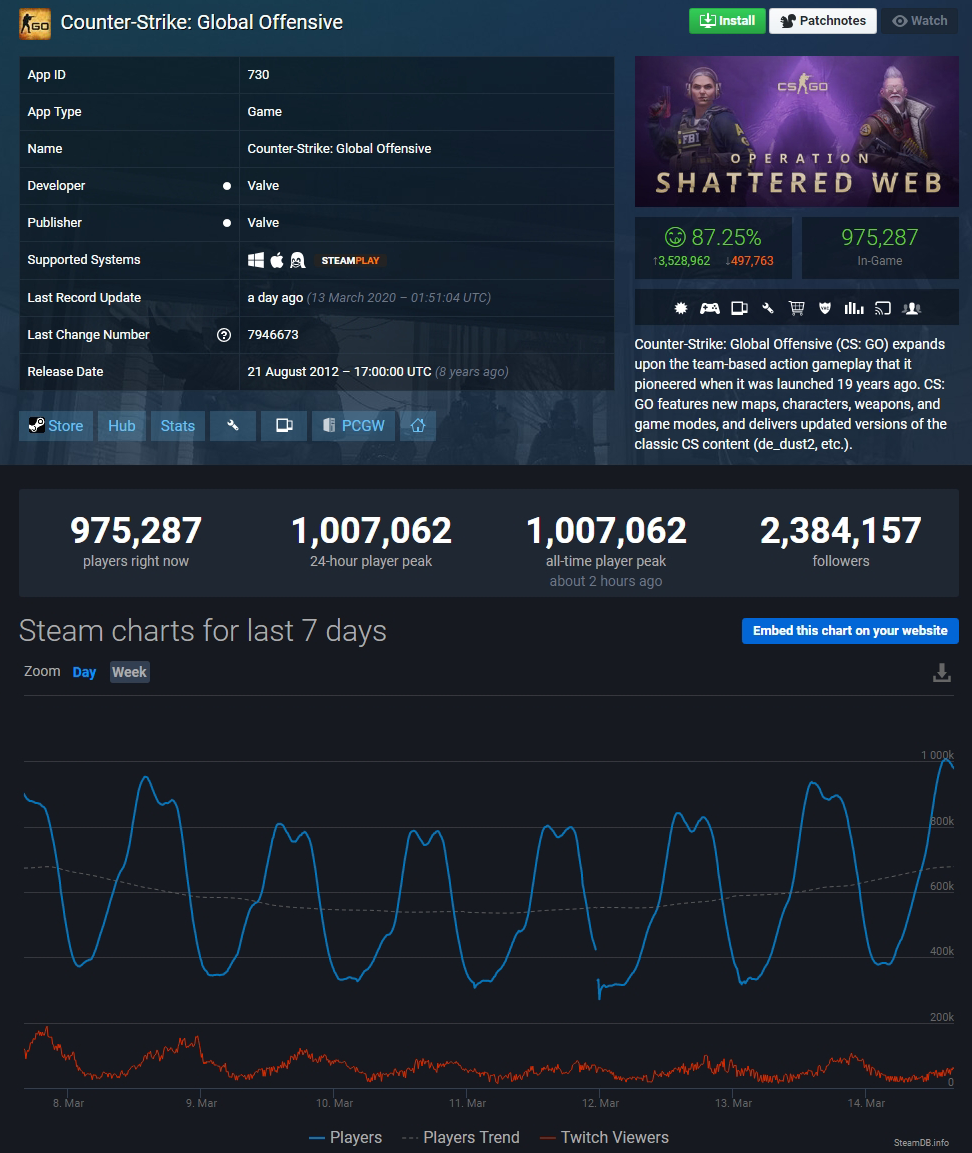
Task: Click the game controller icon in the feature row
Action: pyautogui.click(x=710, y=308)
